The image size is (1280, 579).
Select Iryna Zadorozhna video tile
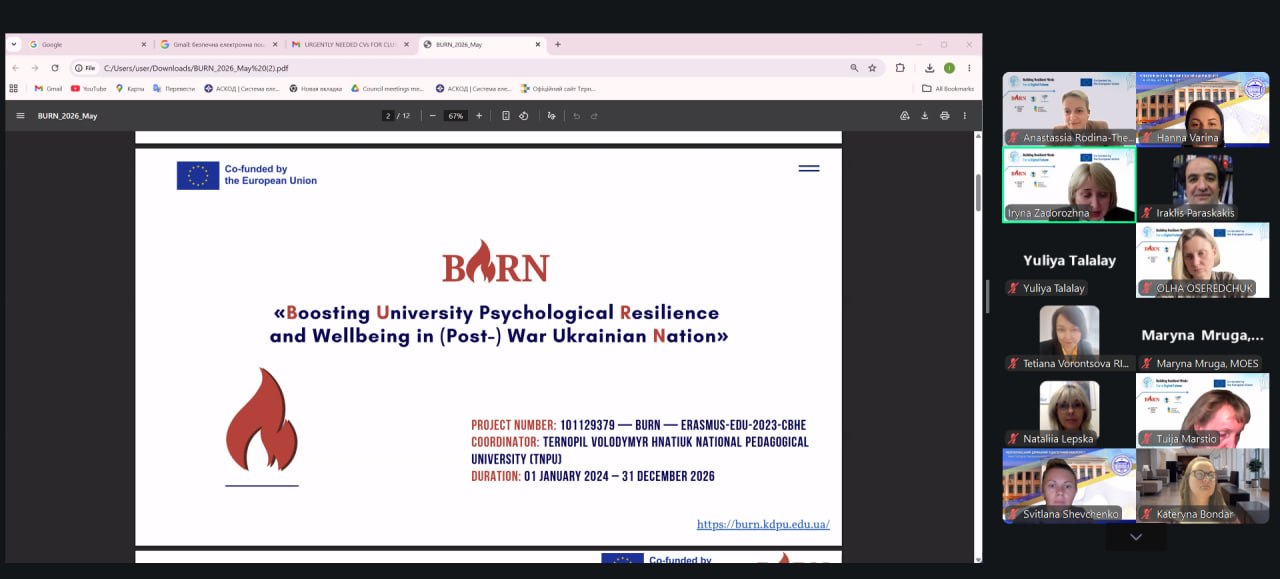[x=1069, y=184]
